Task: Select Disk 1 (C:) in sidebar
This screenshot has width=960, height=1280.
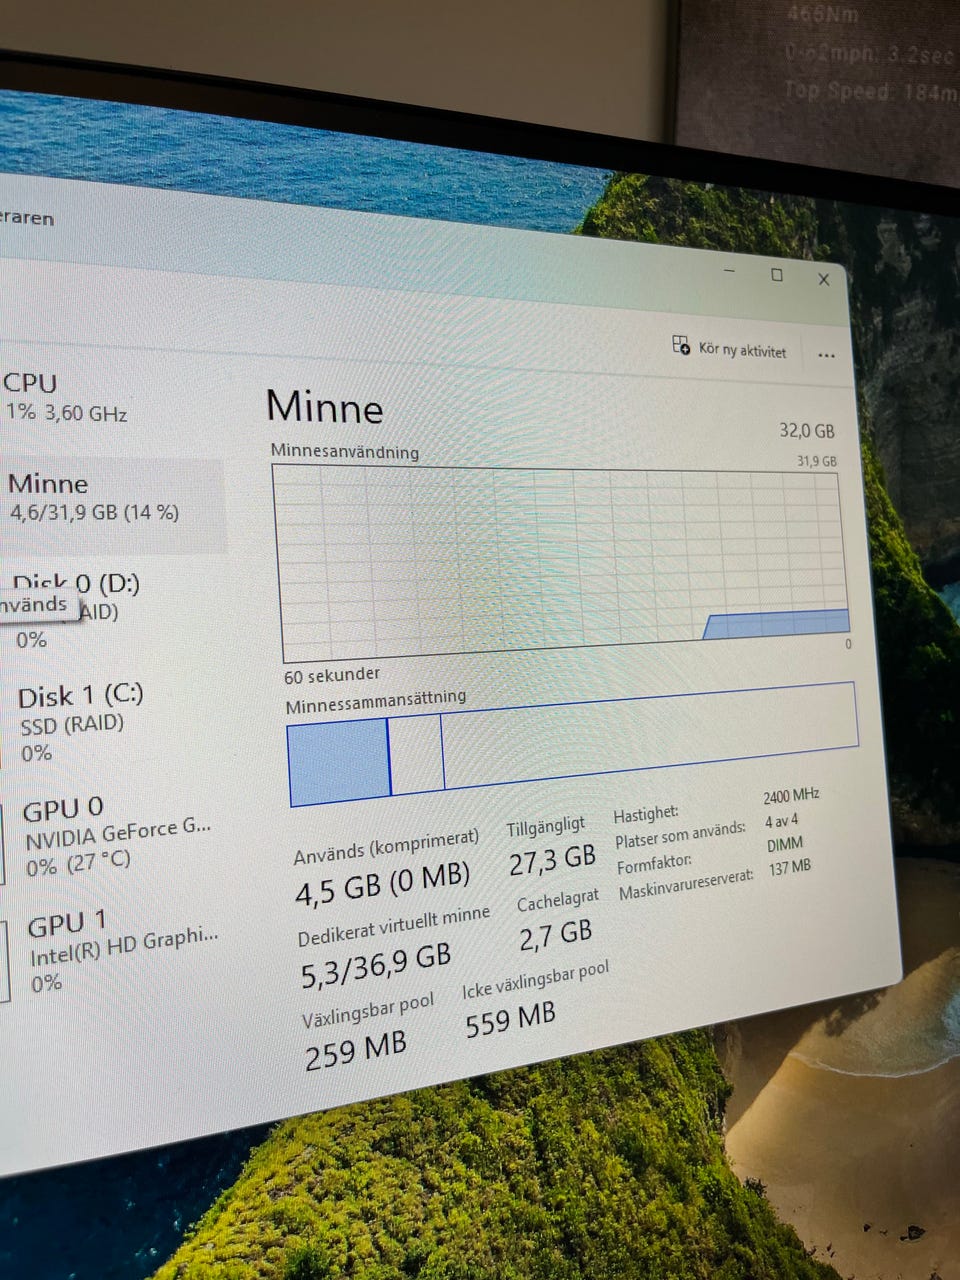Action: [82, 724]
